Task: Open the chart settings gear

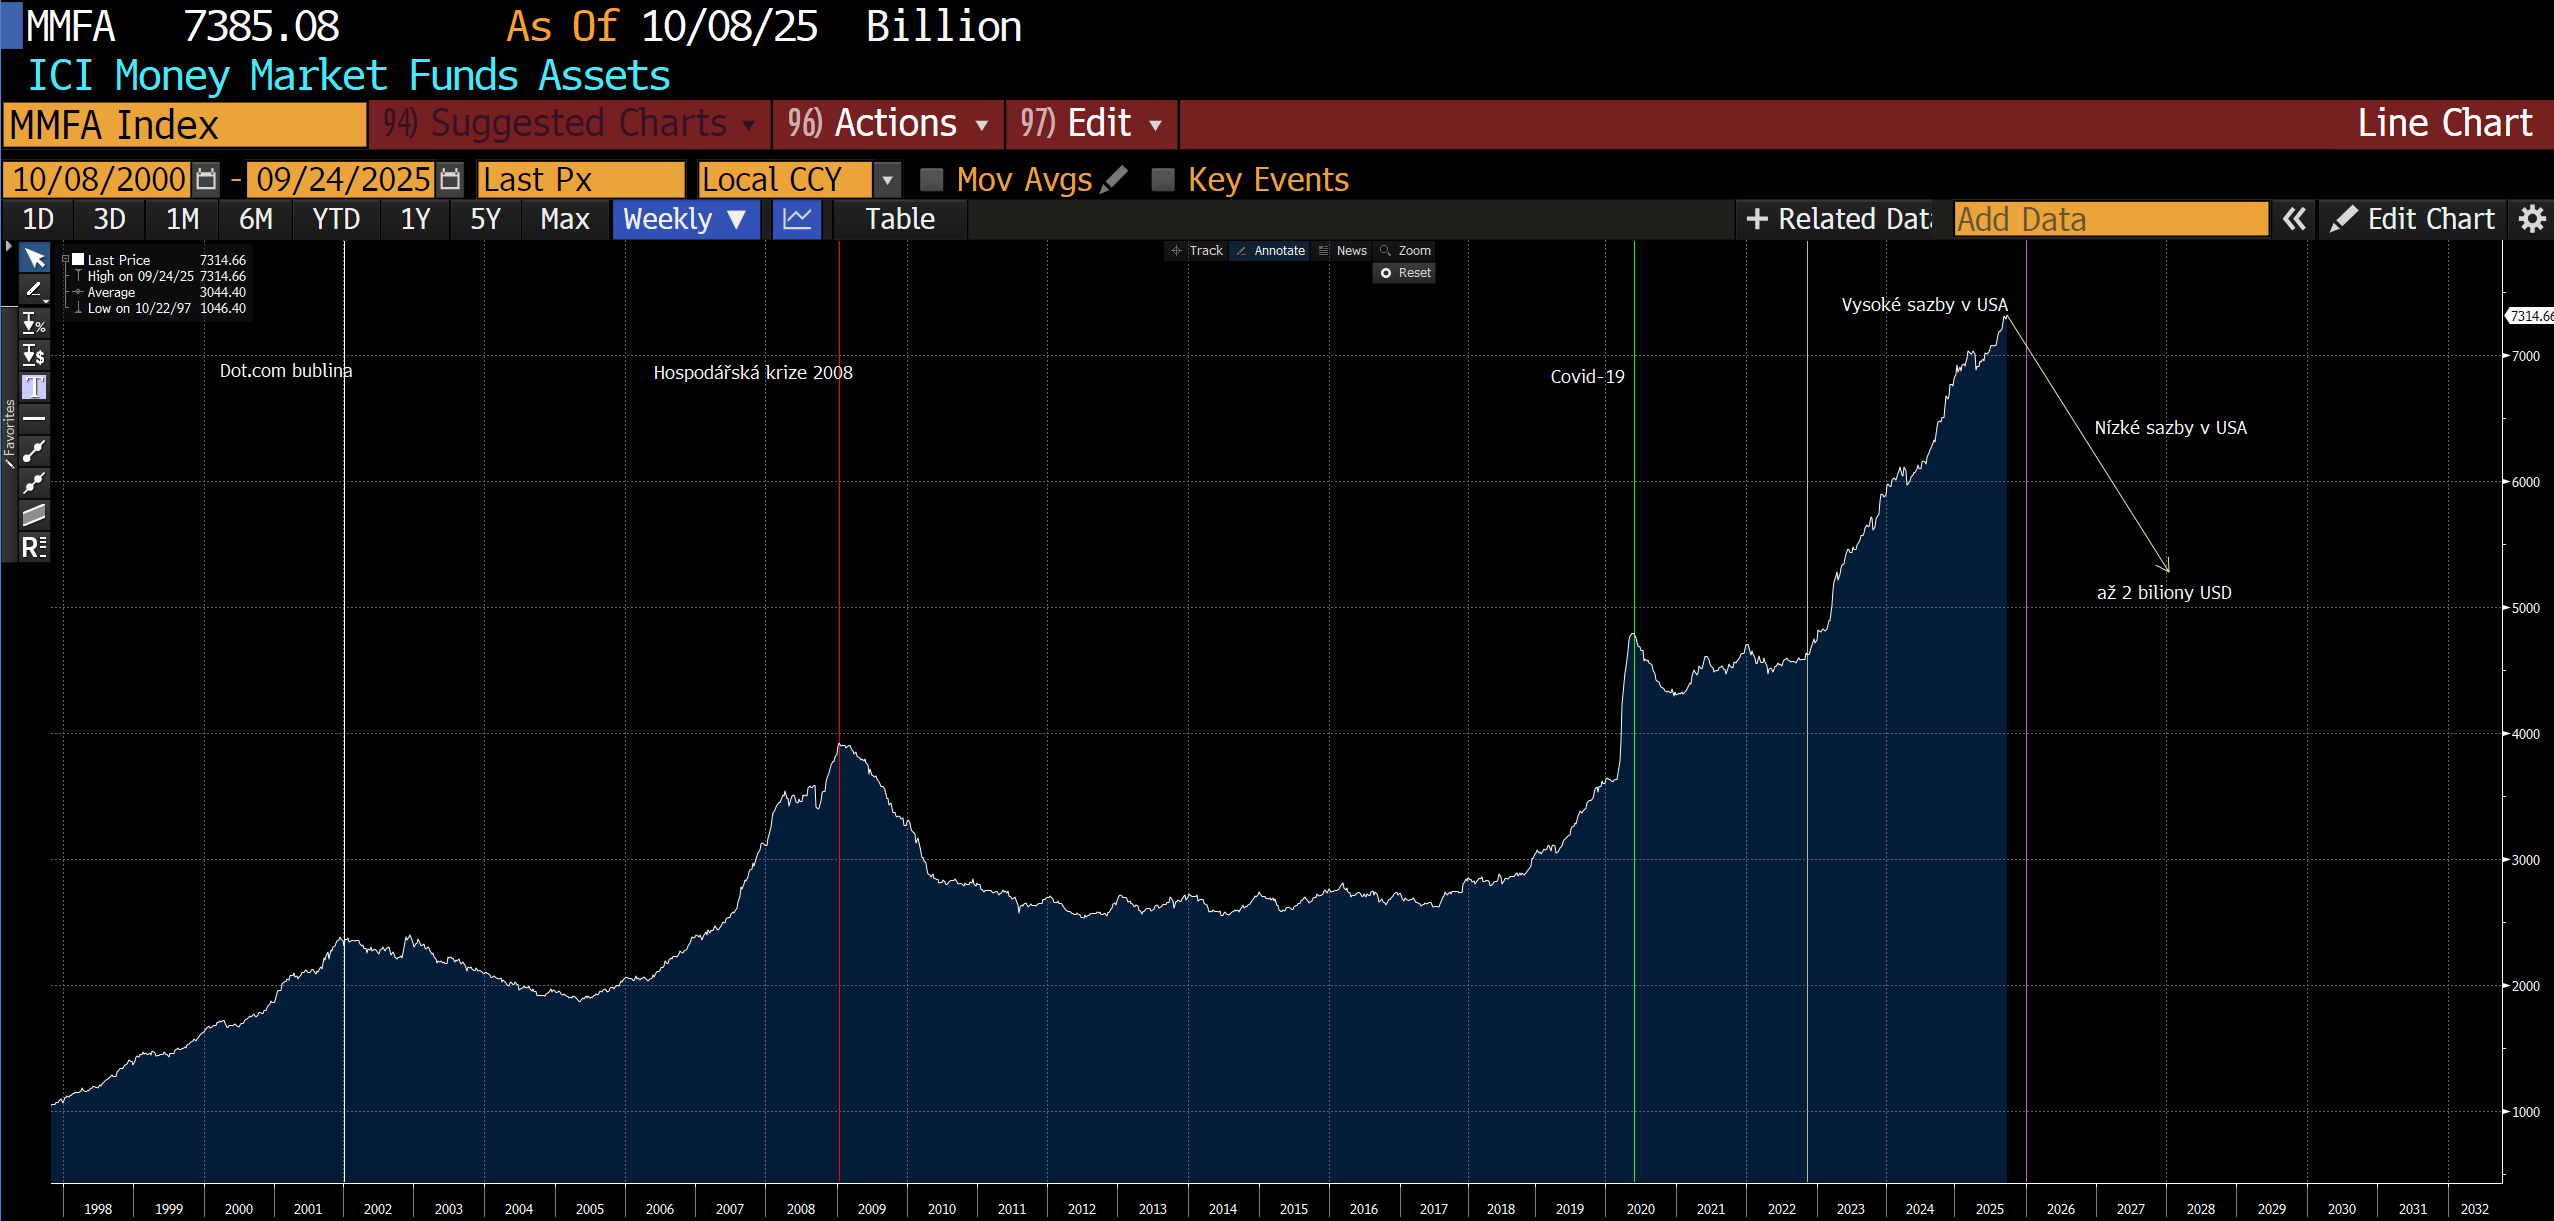Action: (2531, 219)
